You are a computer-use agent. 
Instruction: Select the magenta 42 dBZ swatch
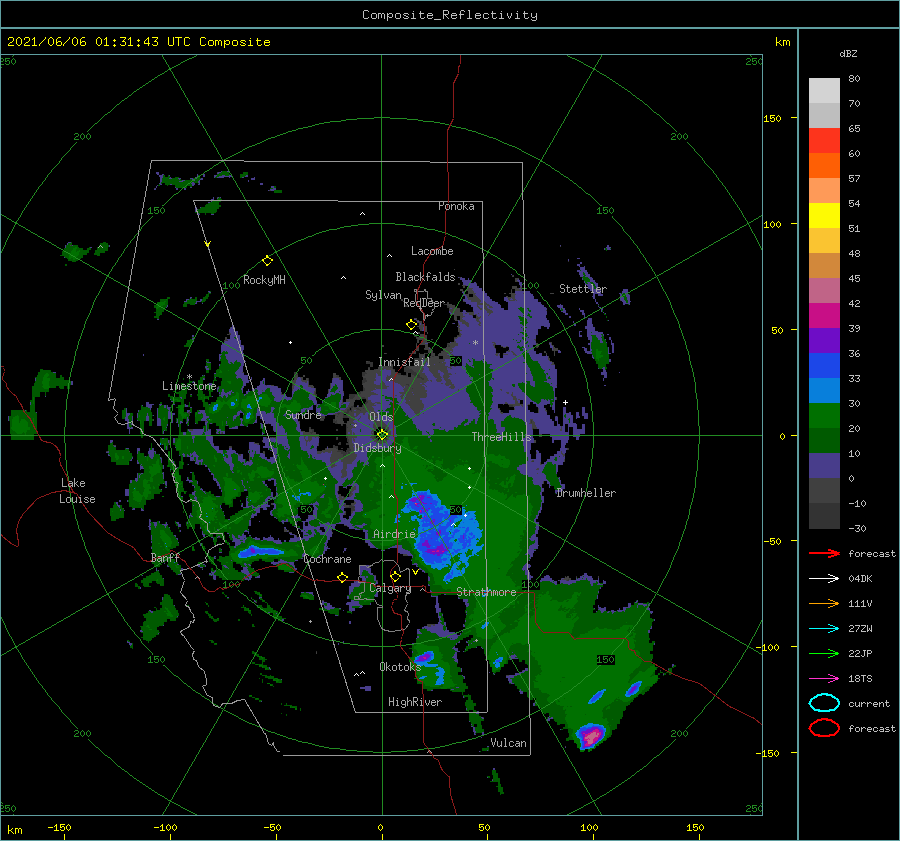point(824,315)
